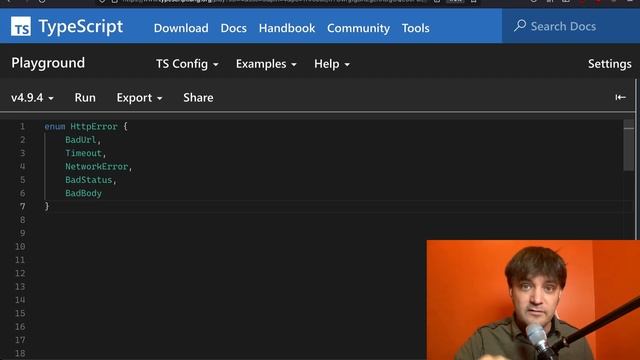This screenshot has height=360, width=640.
Task: Click the search magnifier icon
Action: [x=520, y=26]
